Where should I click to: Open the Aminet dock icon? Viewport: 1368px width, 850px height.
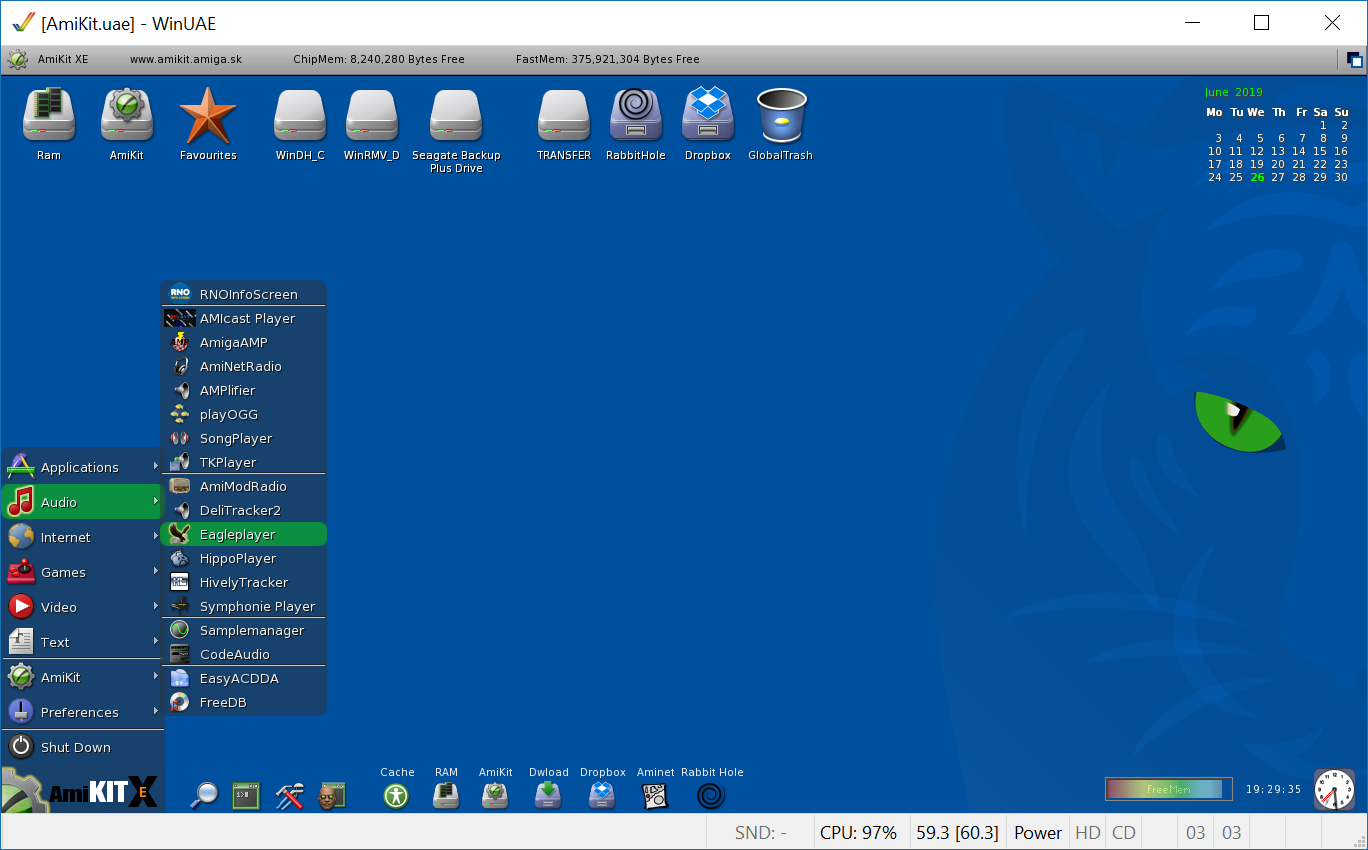pos(655,795)
